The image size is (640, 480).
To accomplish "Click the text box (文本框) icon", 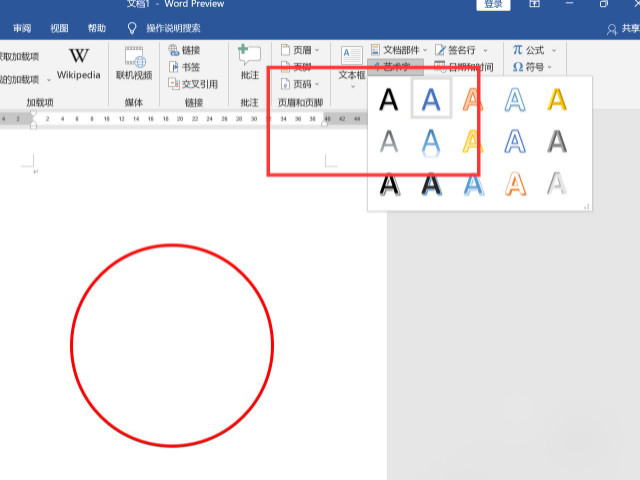I will (x=351, y=56).
